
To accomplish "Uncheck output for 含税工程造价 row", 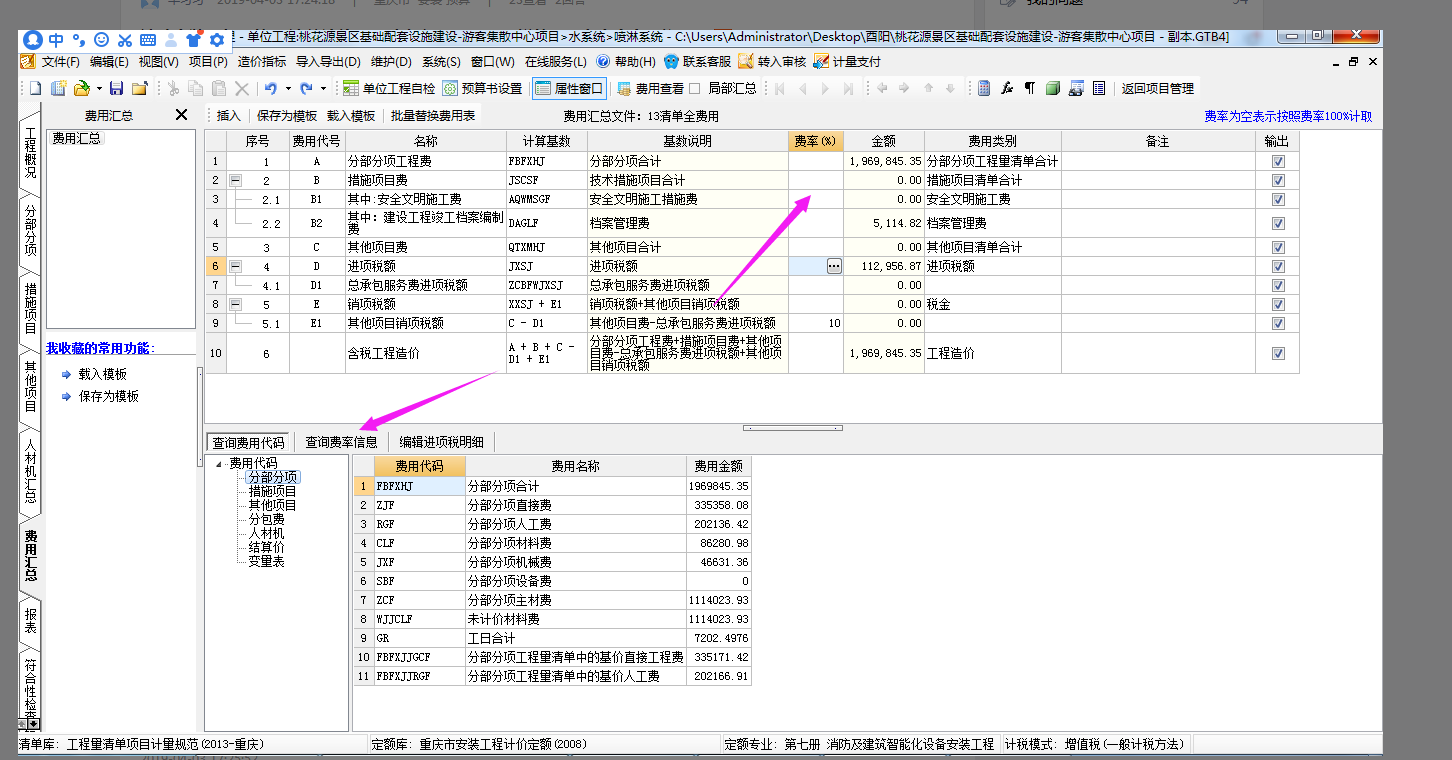I will 1278,353.
